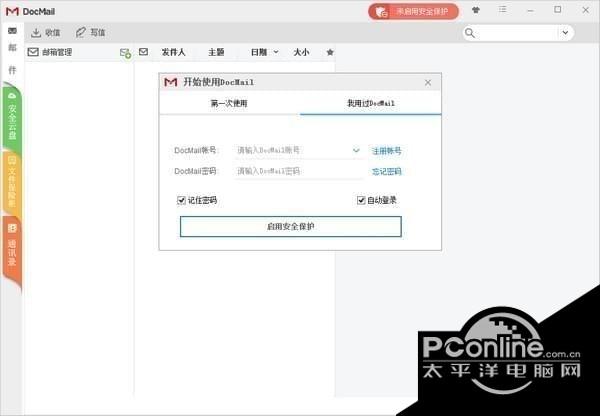Click the star flag column header
This screenshot has width=600, height=416.
coord(330,52)
